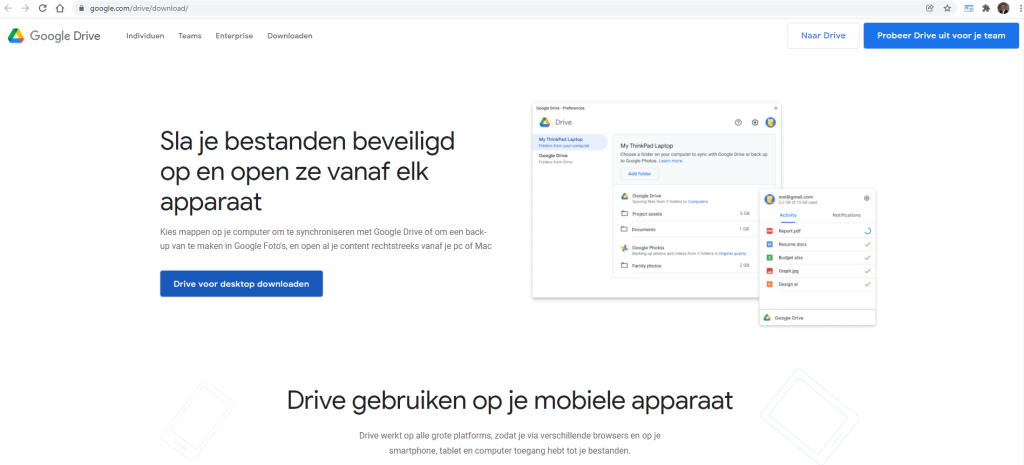The image size is (1024, 465).
Task: Click the browser back arrow
Action: 8,8
